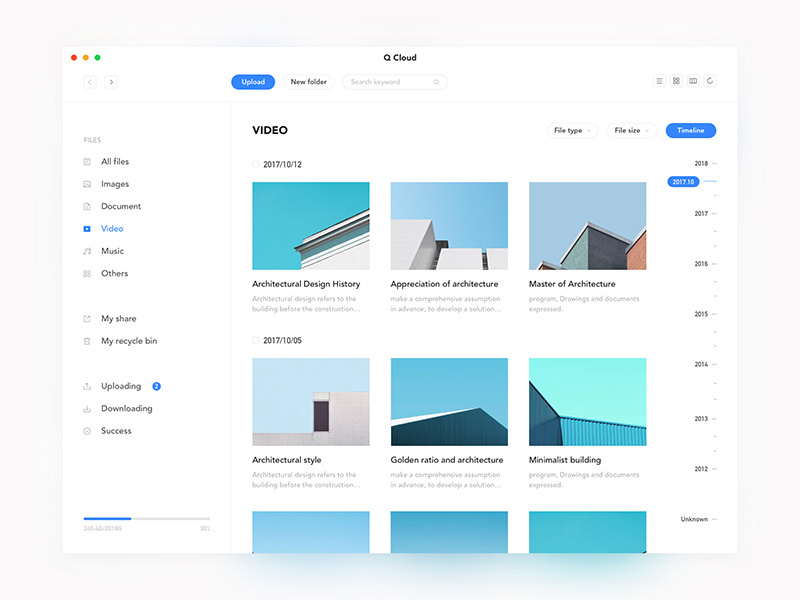Viewport: 800px width, 600px height.
Task: Click the Success checkmark icon
Action: point(87,431)
